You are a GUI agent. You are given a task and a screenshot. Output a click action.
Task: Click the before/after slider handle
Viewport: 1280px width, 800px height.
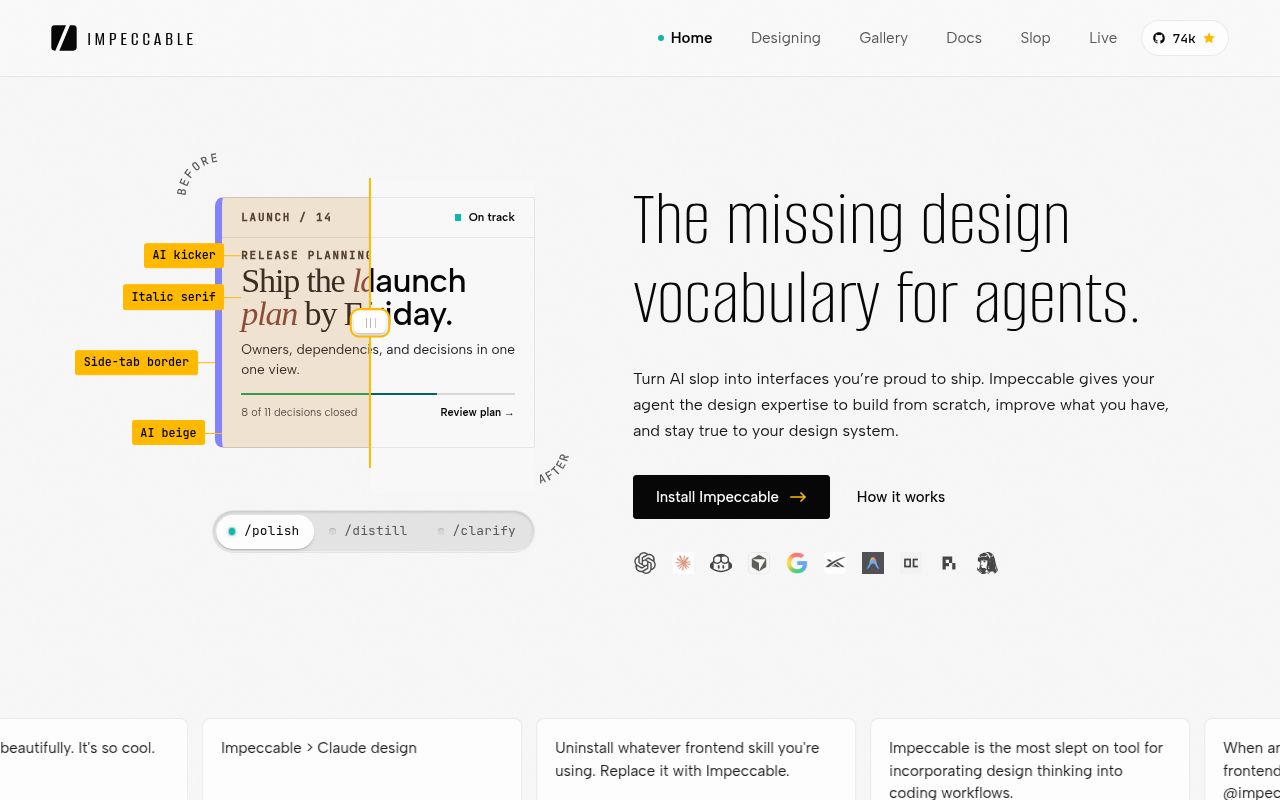370,323
